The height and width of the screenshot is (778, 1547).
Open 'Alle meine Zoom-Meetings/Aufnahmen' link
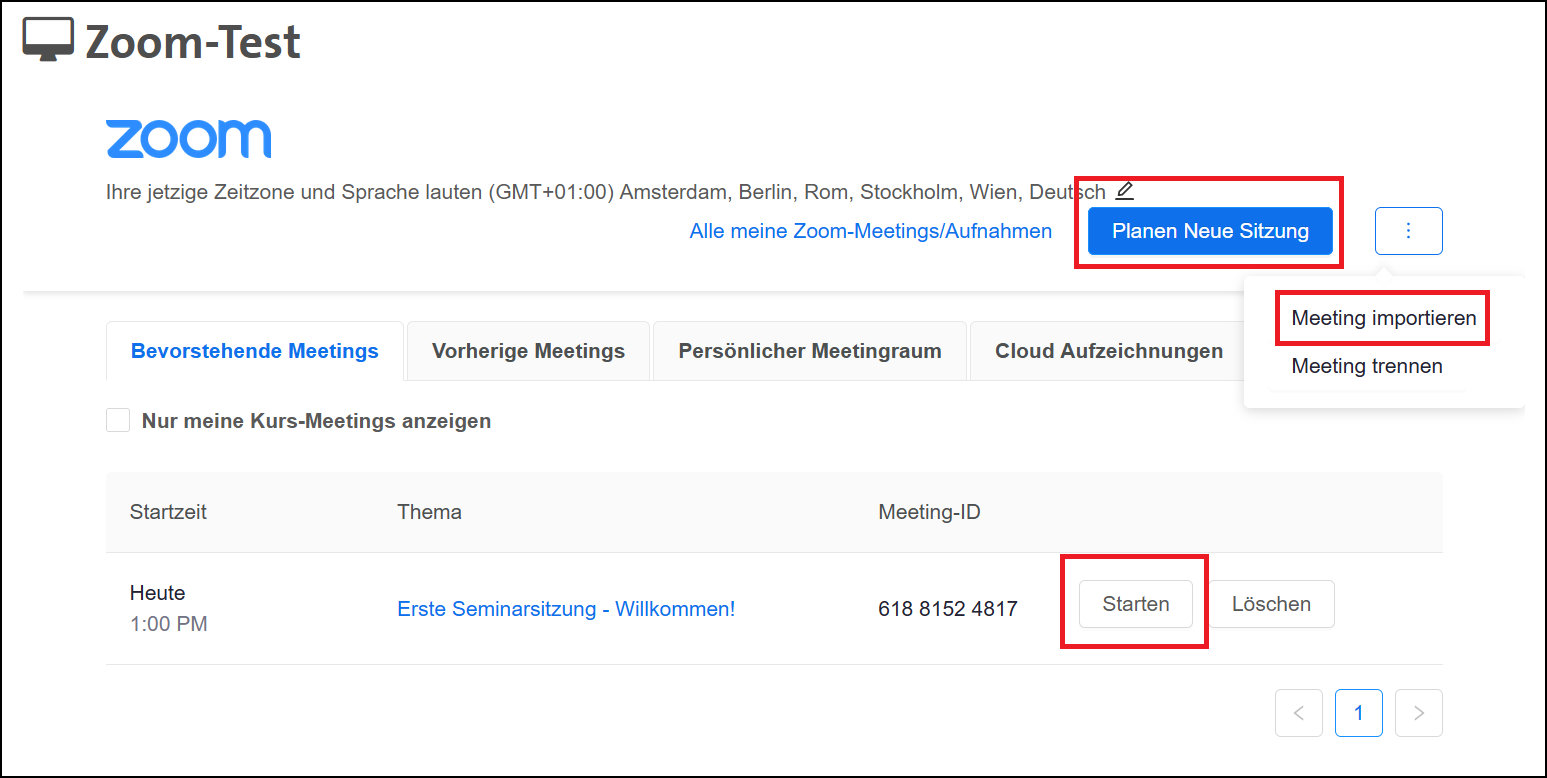870,231
